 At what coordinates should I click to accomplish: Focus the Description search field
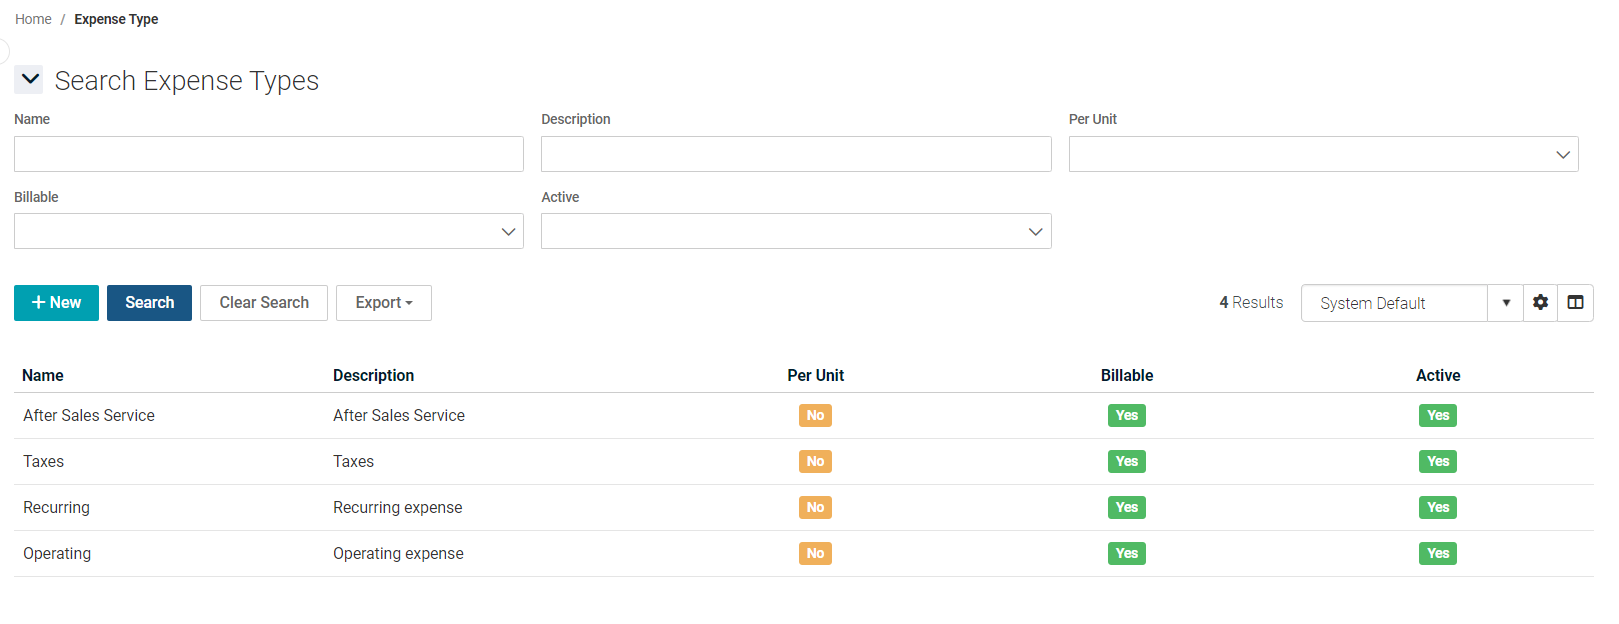tap(795, 154)
